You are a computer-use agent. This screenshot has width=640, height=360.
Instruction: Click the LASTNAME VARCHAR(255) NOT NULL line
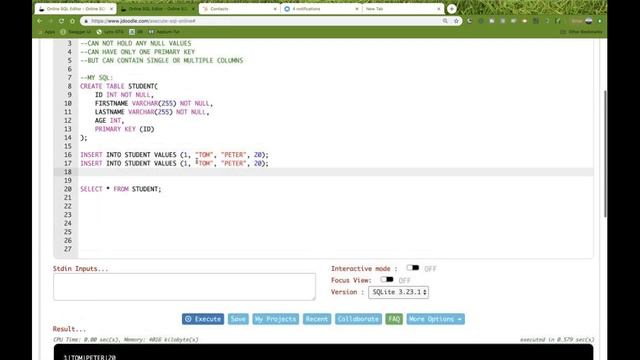pyautogui.click(x=152, y=112)
